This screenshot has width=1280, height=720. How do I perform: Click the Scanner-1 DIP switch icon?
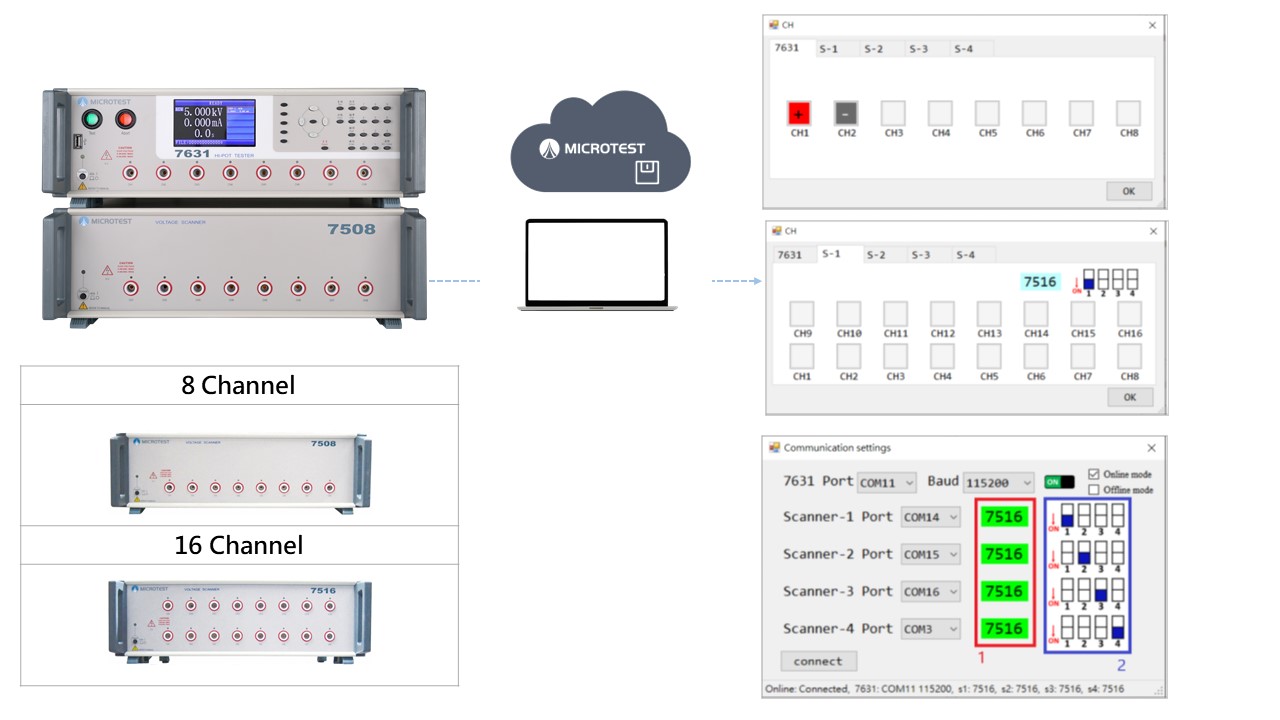click(x=1089, y=518)
